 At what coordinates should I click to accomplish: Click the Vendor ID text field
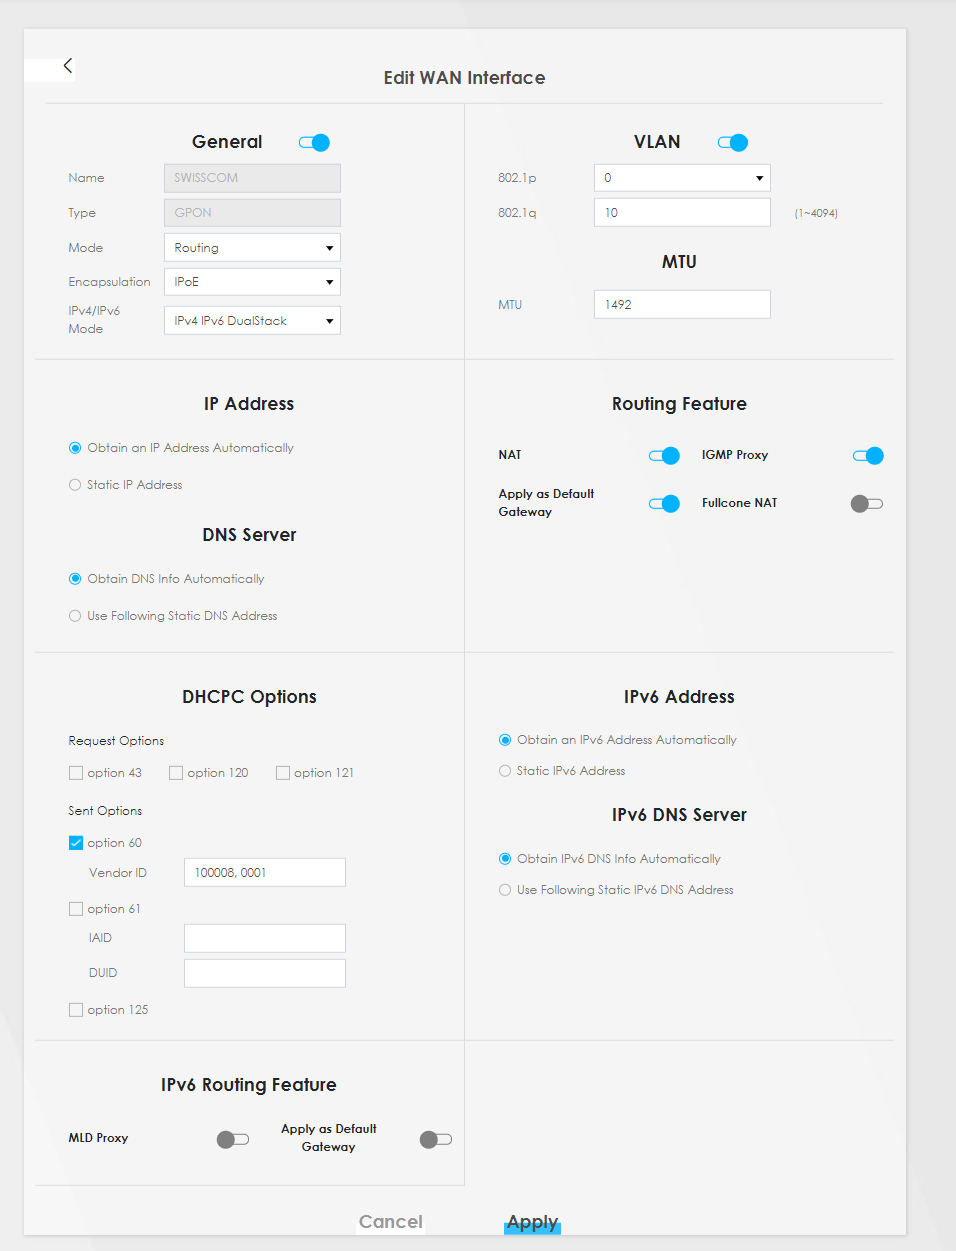(x=265, y=873)
